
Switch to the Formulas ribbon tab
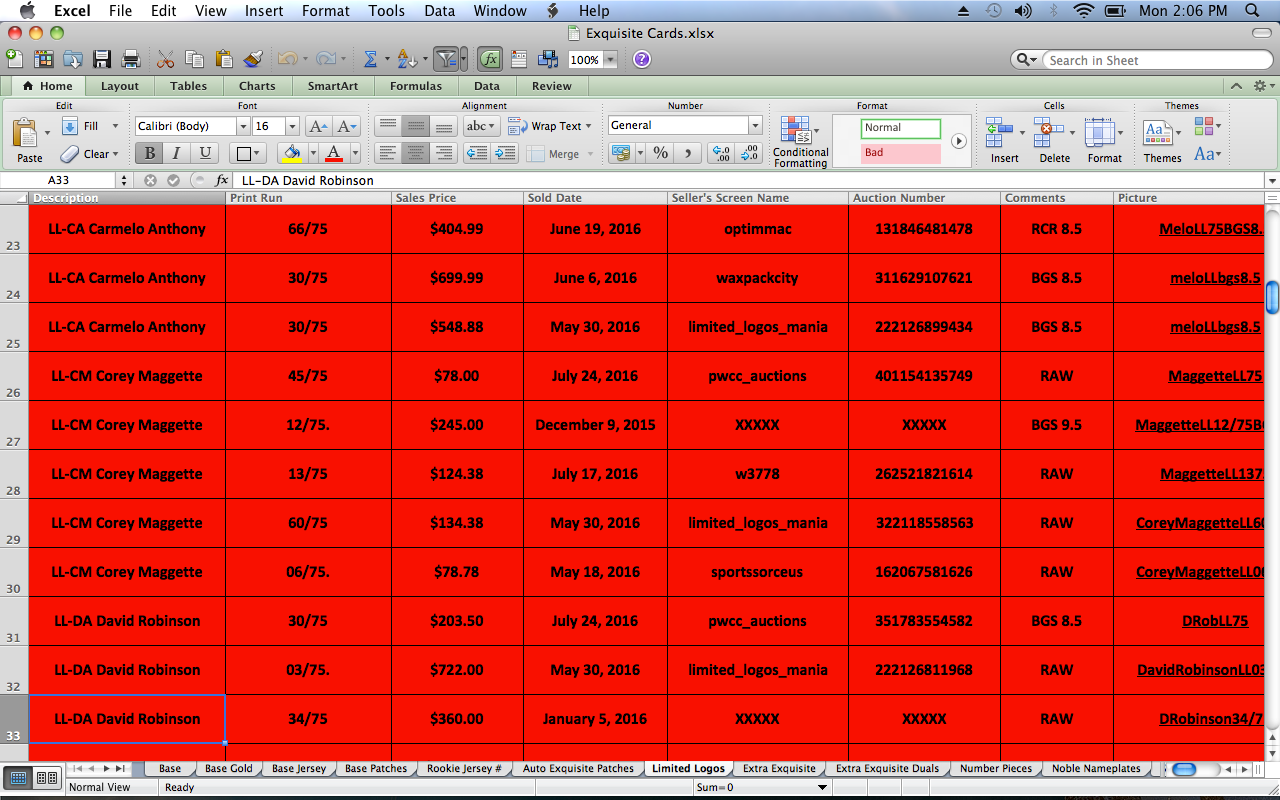coord(415,86)
